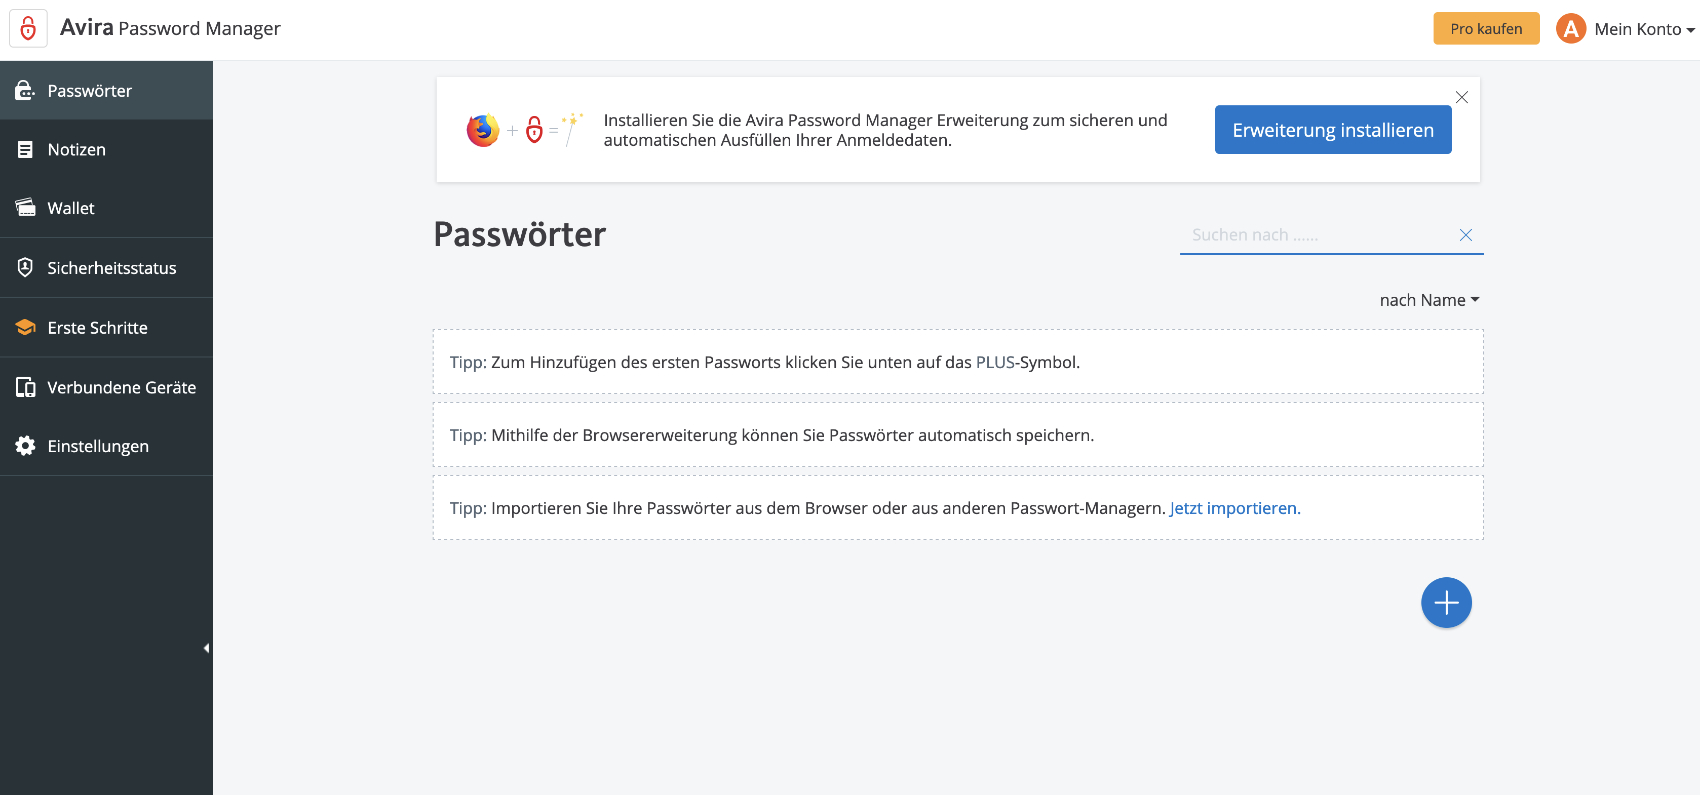Clear the search field with X

click(x=1466, y=235)
